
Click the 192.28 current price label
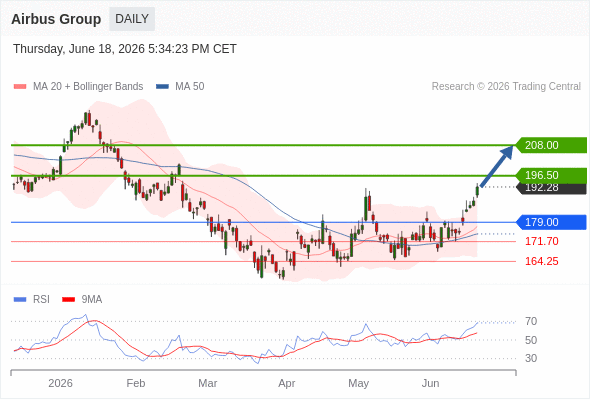(552, 189)
